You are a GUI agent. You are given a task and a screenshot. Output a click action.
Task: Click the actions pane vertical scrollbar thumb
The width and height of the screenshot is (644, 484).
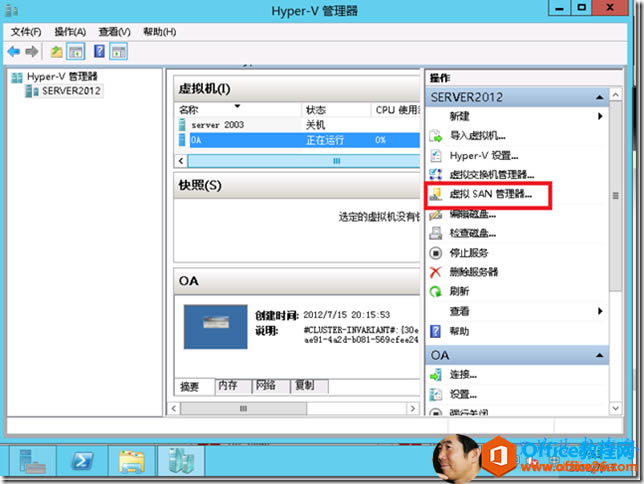tap(615, 196)
